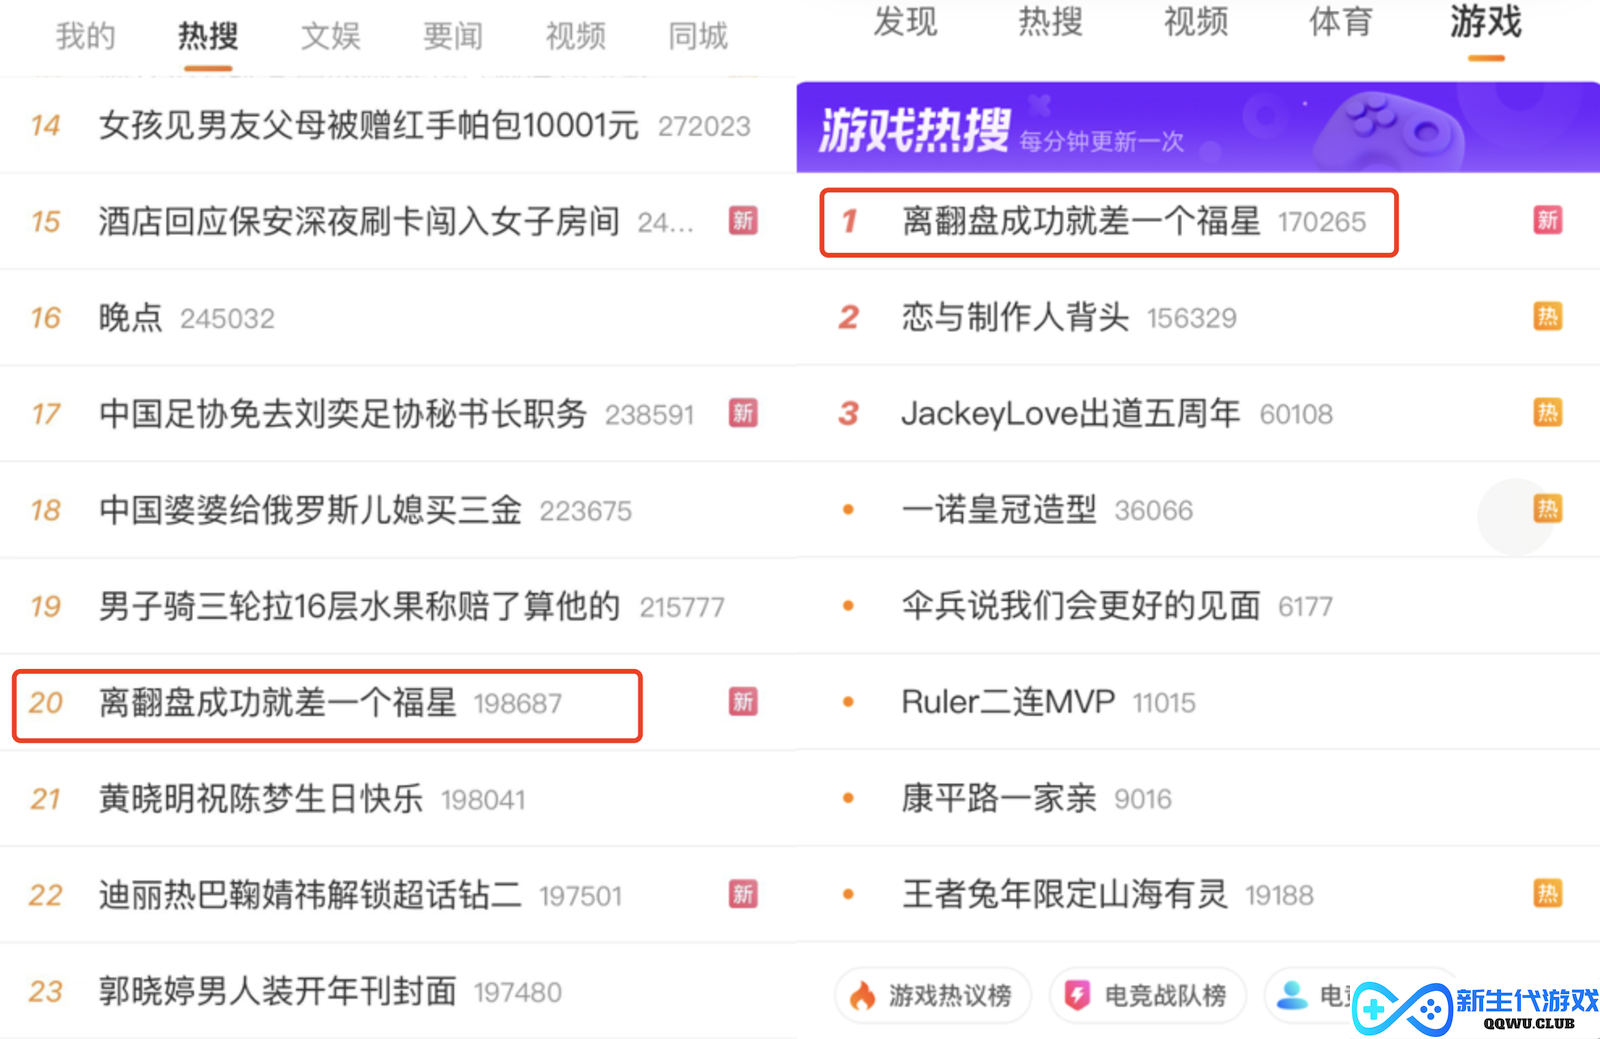Viewport: 1600px width, 1039px height.
Task: Tap the 热 badge beside 王者兔年限定山海有灵
Action: [1547, 893]
